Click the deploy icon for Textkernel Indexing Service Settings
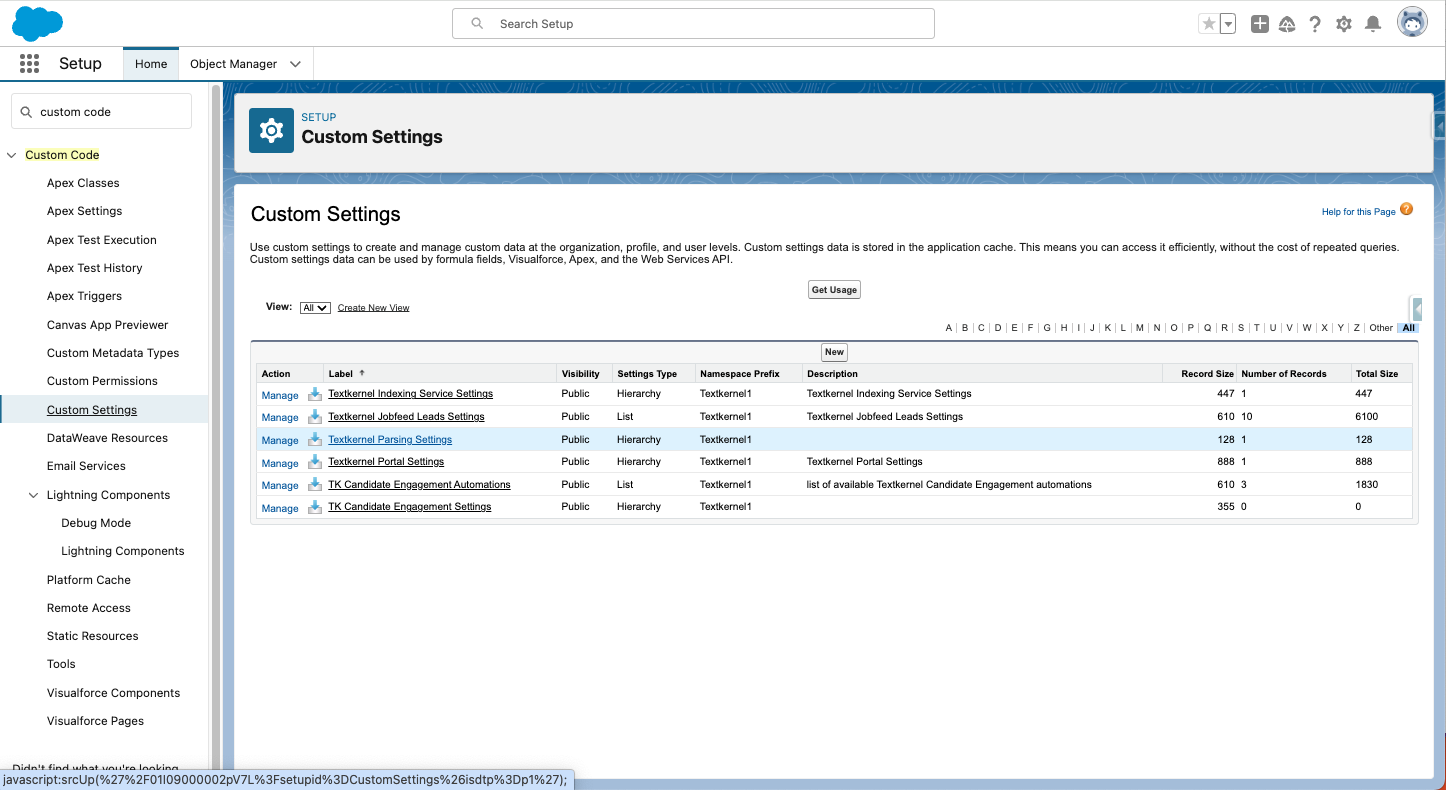The height and width of the screenshot is (790, 1446). pyautogui.click(x=315, y=394)
